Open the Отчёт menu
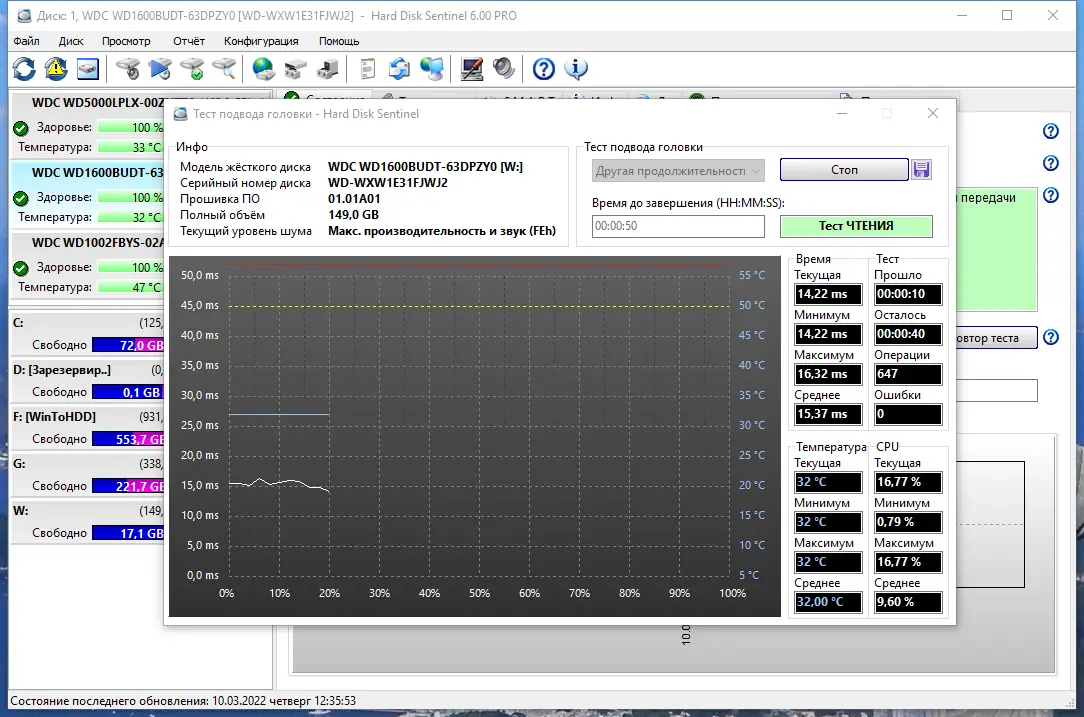 coord(189,41)
